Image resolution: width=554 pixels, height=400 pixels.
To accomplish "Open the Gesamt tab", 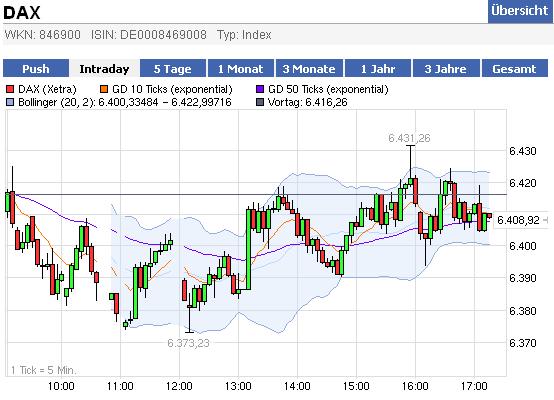I will [514, 69].
